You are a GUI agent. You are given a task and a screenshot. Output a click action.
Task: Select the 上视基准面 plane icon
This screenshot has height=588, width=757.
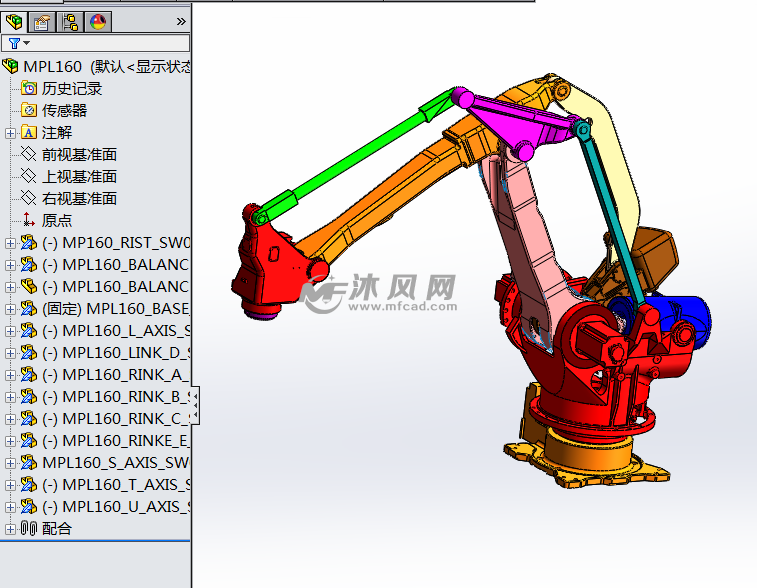coord(29,177)
